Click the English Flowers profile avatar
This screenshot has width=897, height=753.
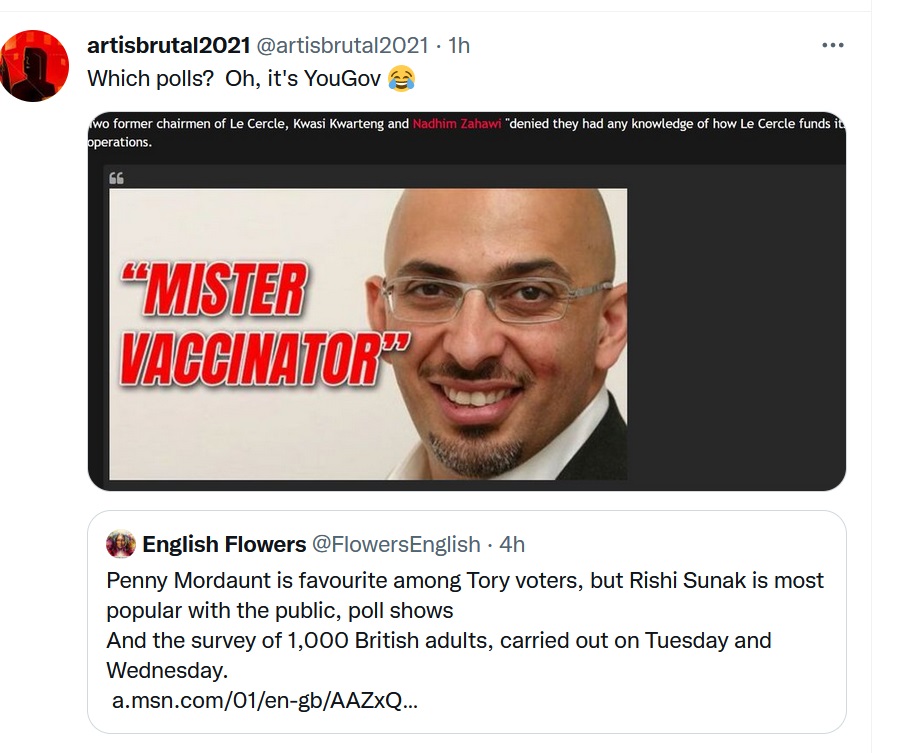click(x=121, y=544)
